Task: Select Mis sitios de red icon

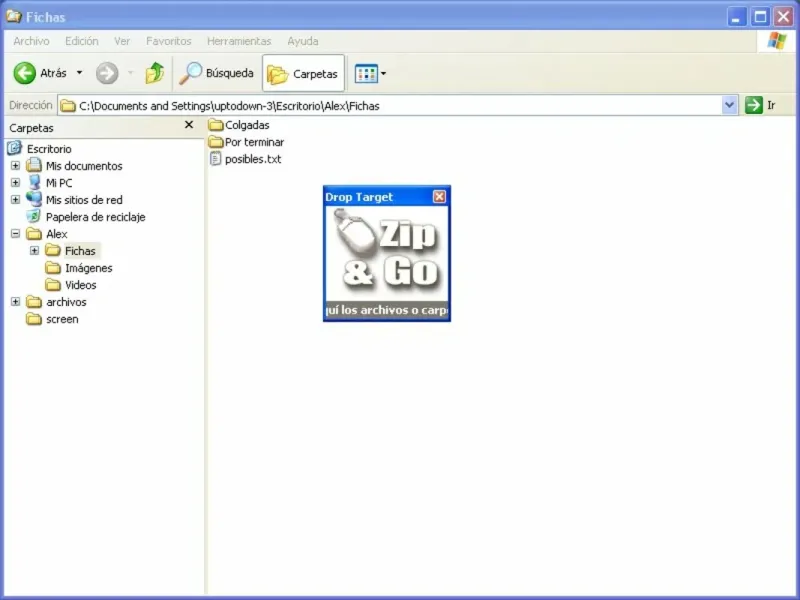Action: click(34, 199)
